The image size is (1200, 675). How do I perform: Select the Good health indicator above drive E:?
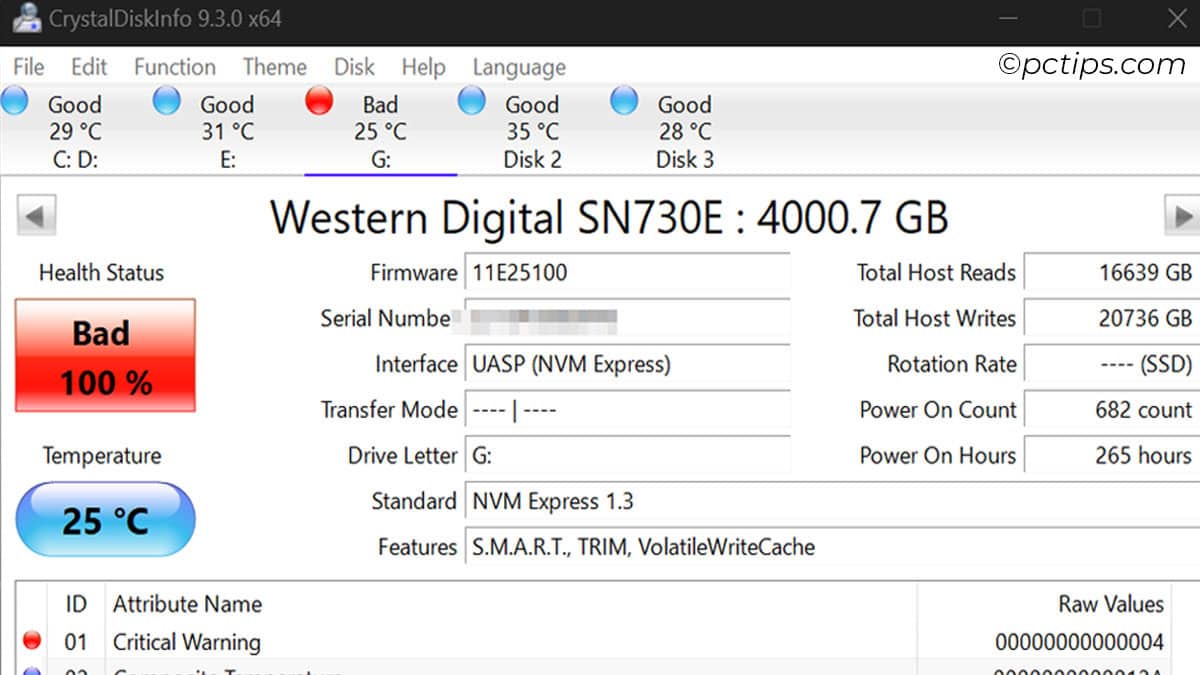point(165,100)
